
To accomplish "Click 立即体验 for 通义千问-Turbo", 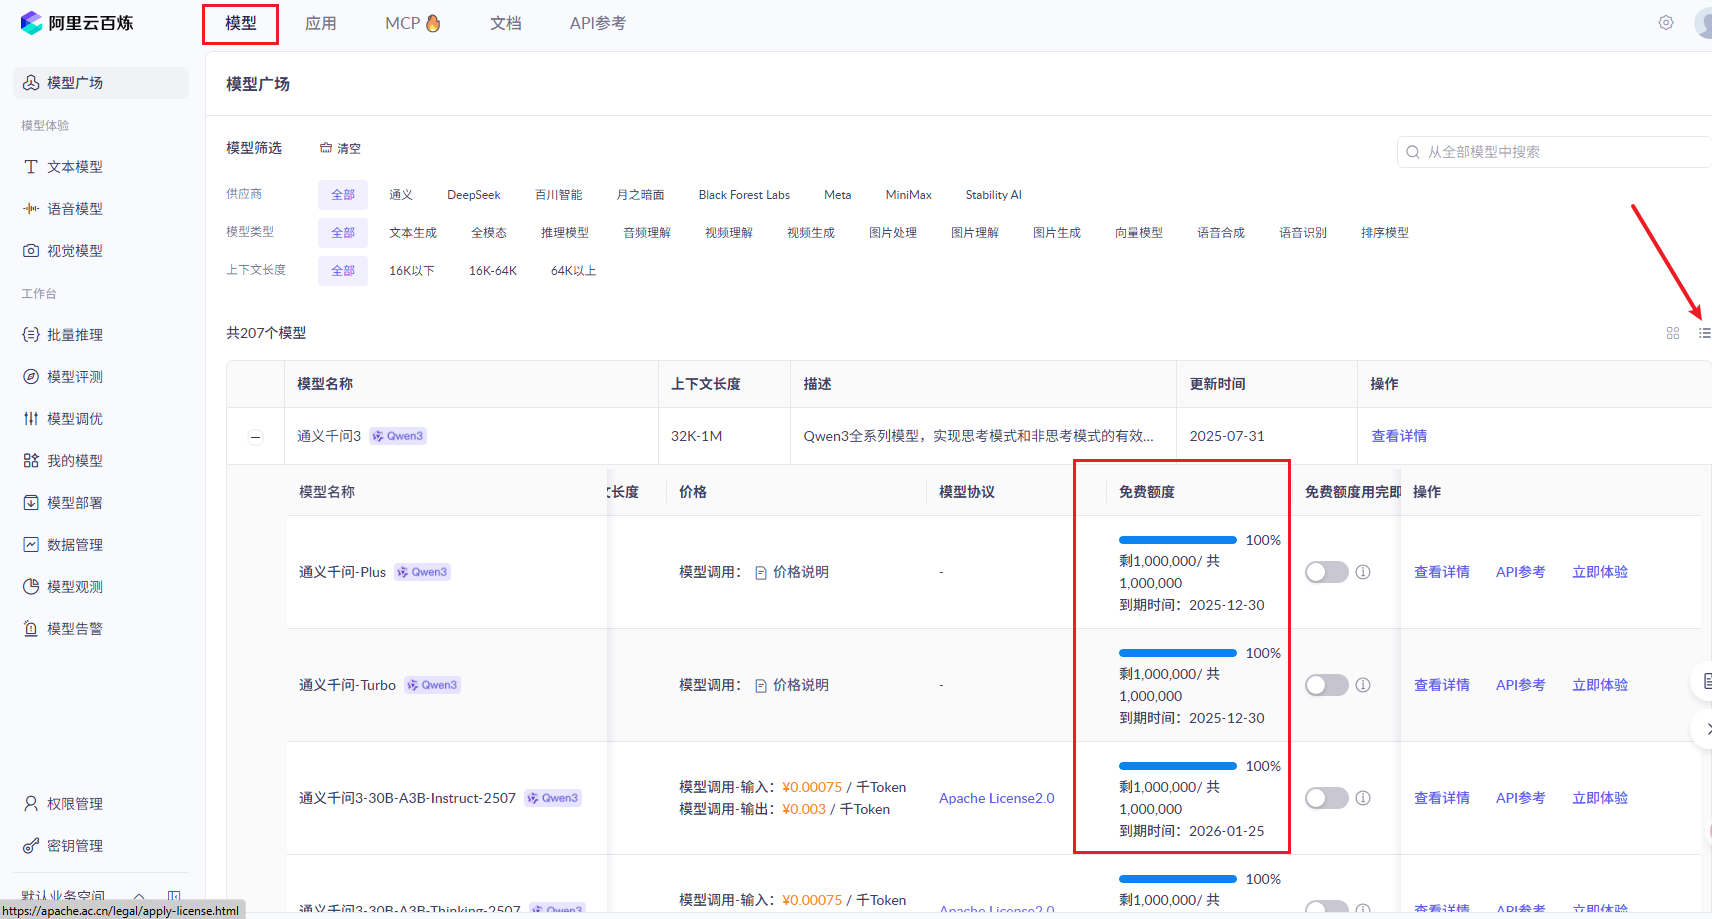I will (1600, 685).
